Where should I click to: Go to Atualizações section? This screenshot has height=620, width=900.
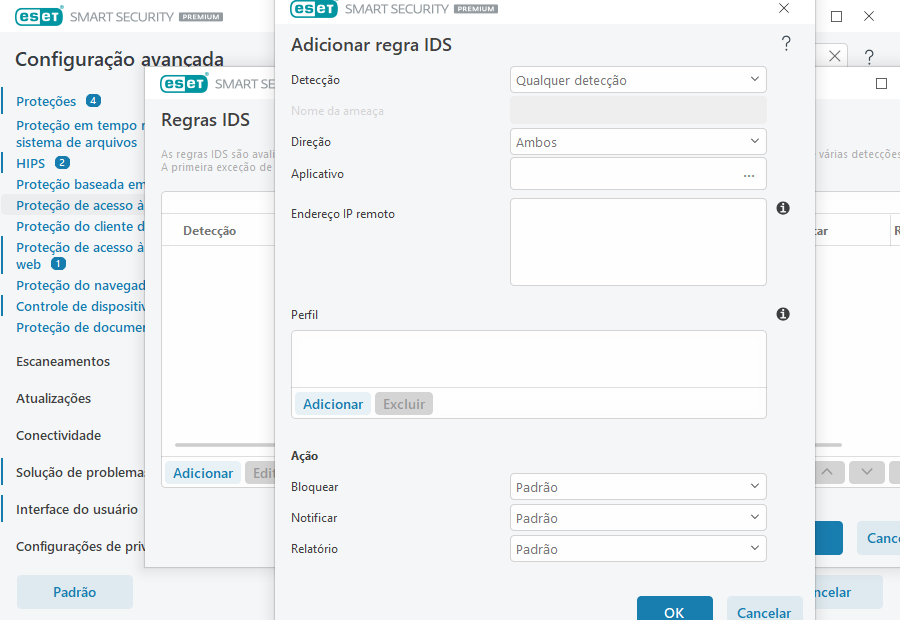(53, 398)
